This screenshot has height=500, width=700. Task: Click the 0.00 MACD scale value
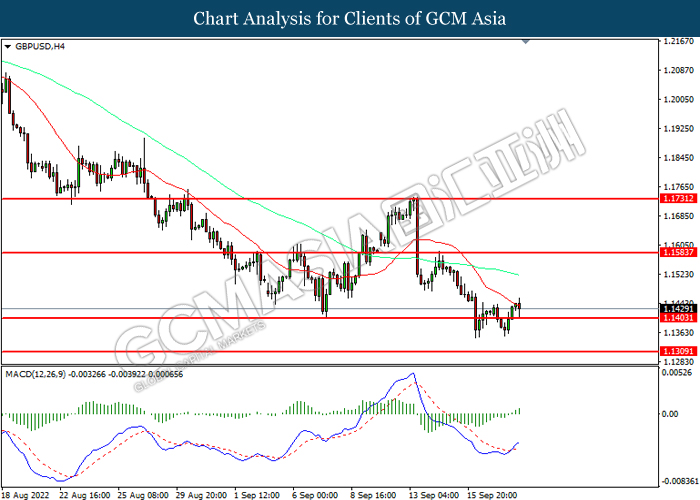[x=670, y=414]
